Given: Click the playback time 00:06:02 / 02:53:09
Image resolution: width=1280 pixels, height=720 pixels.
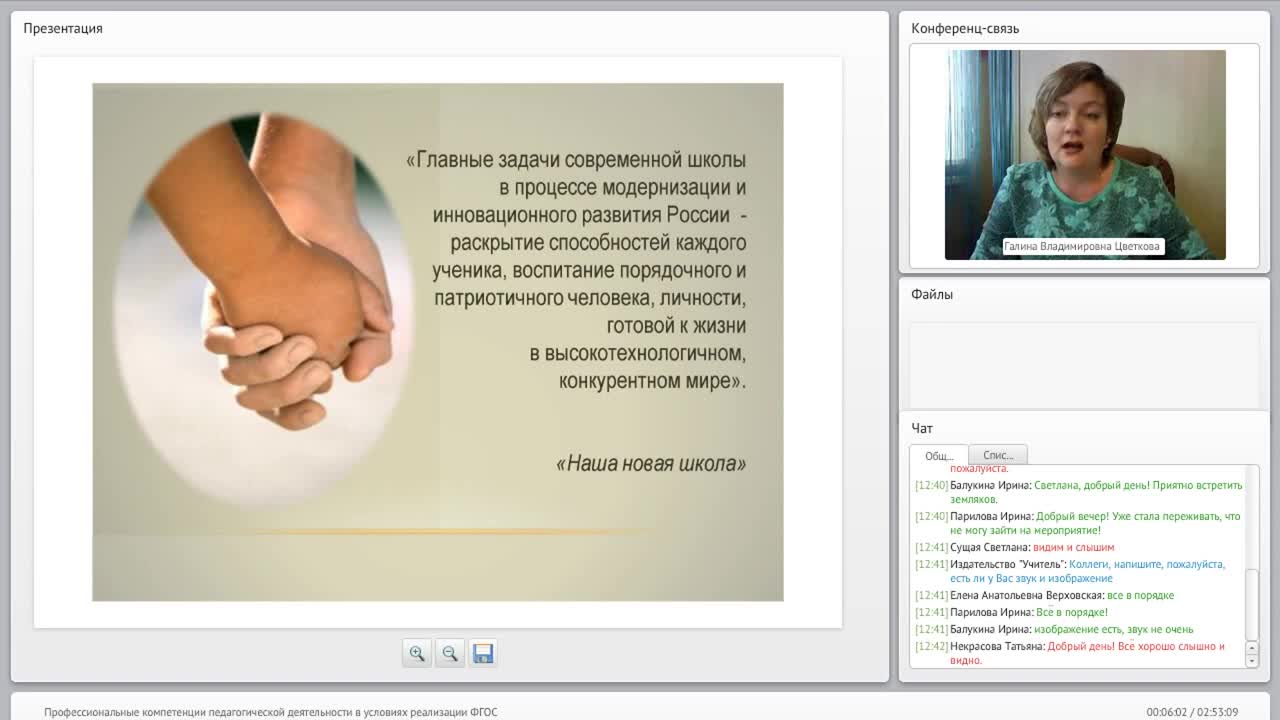Looking at the screenshot, I should [x=1192, y=712].
